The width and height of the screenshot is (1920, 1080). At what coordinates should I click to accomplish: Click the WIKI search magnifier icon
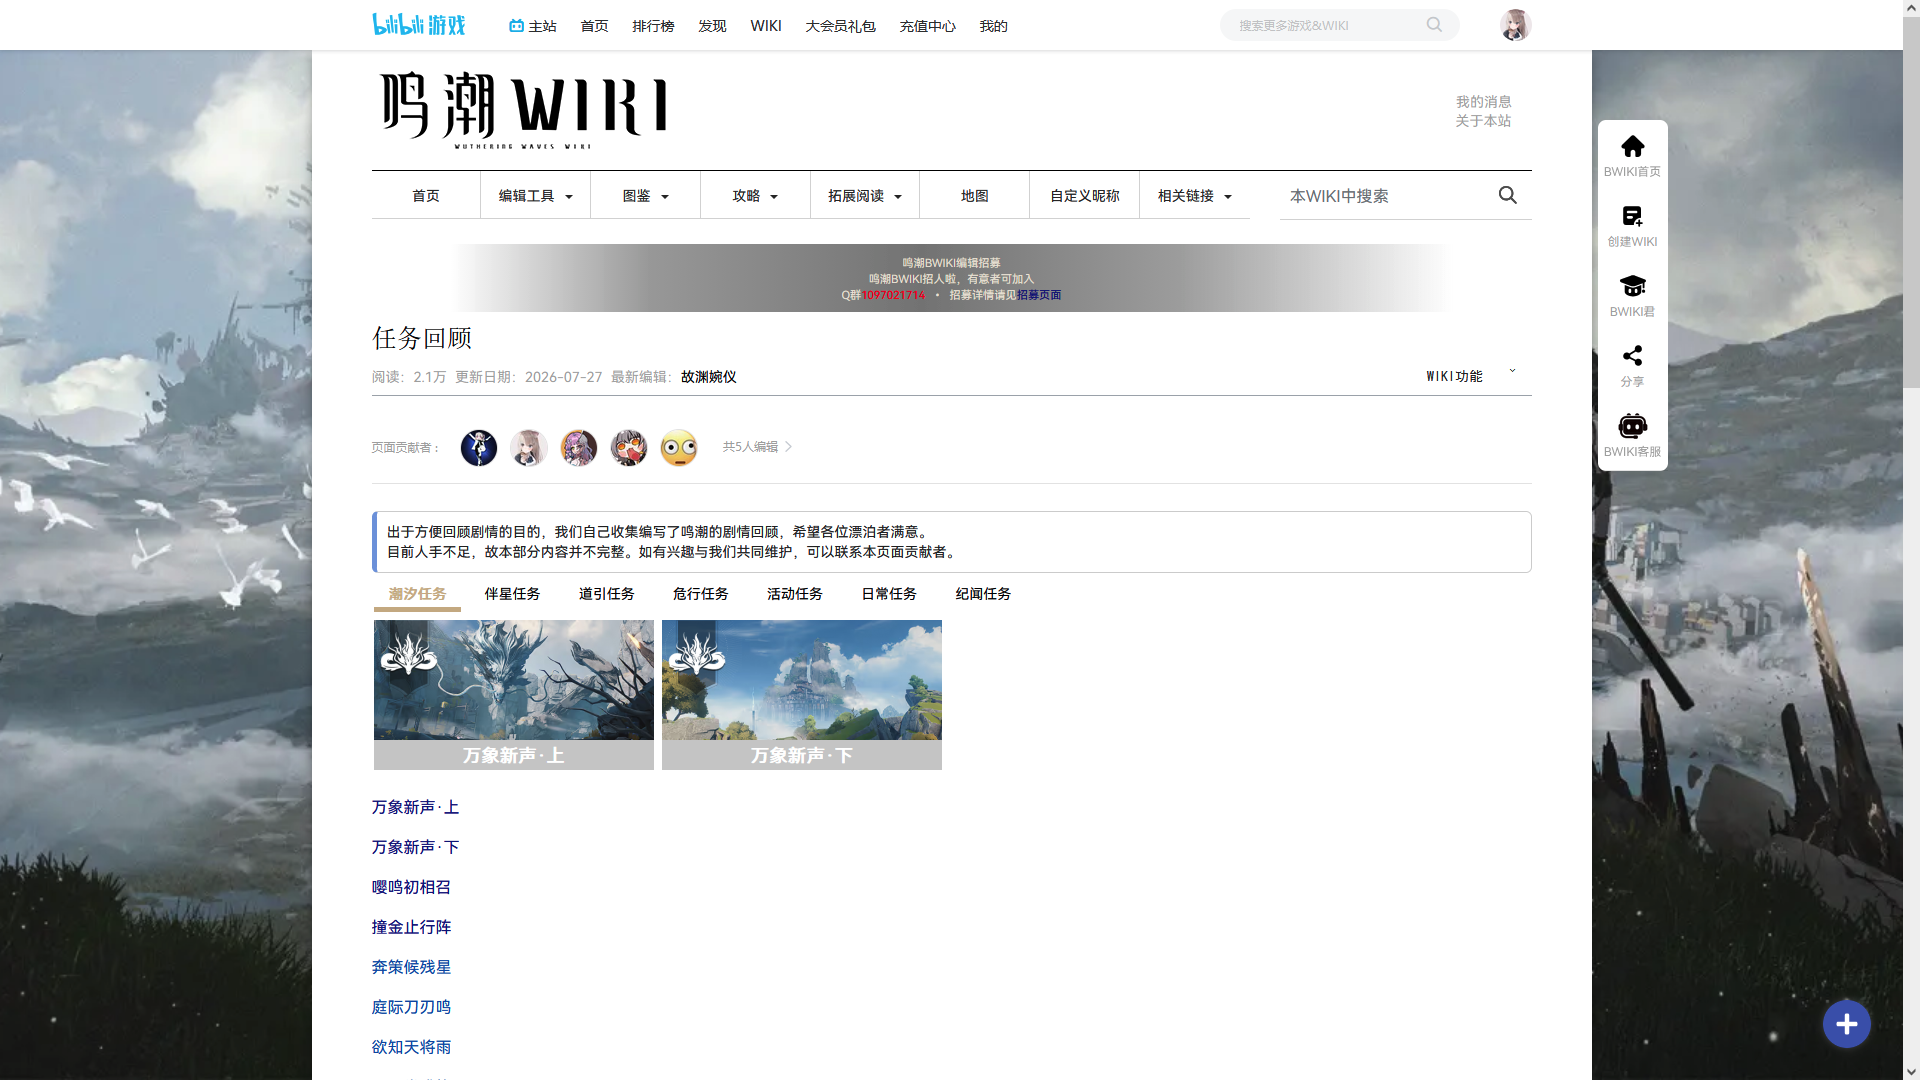point(1507,195)
